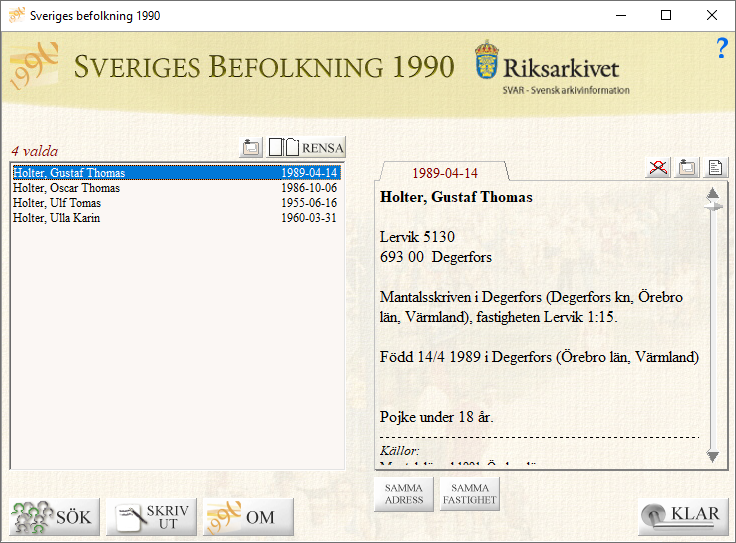This screenshot has height=543, width=736.
Task: Open the blue question mark help
Action: (x=722, y=48)
